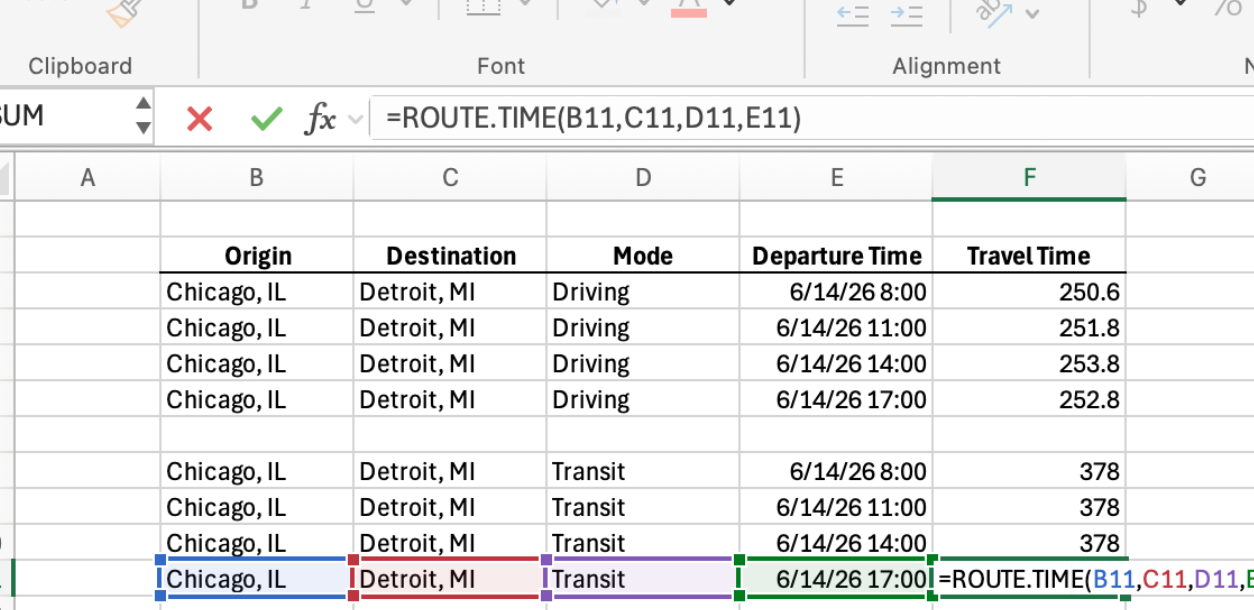The height and width of the screenshot is (610, 1254).
Task: Select Transit departure 6/14/26 11:00 cell
Action: pyautogui.click(x=836, y=507)
